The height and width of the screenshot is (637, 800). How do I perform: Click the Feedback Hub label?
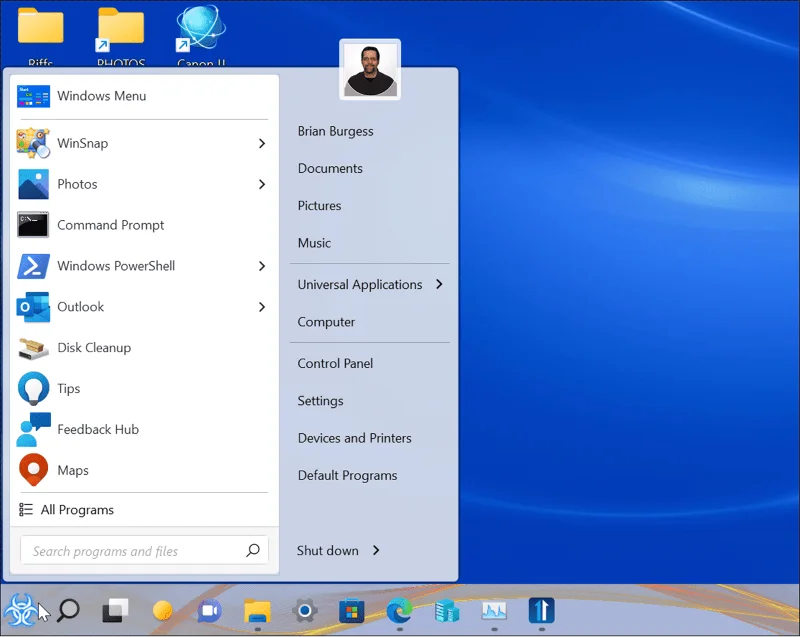pos(98,429)
